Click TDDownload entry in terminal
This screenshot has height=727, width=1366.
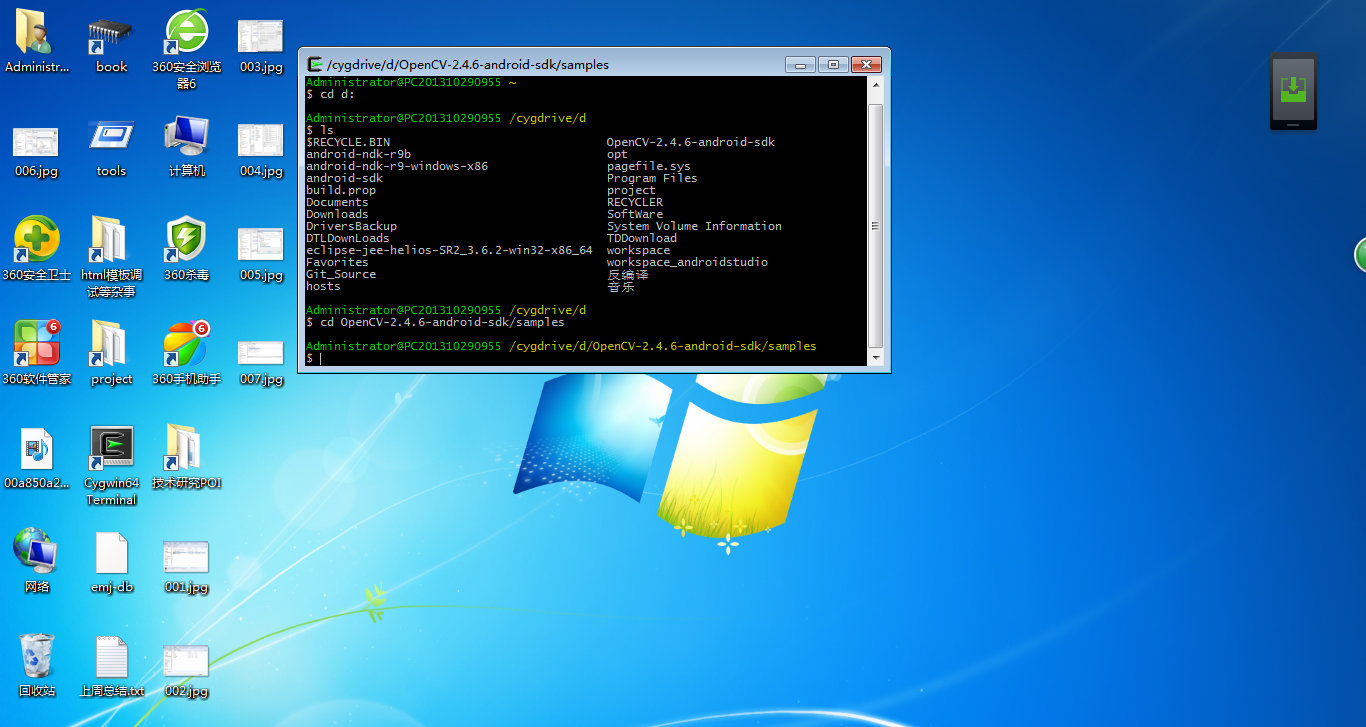(x=642, y=238)
